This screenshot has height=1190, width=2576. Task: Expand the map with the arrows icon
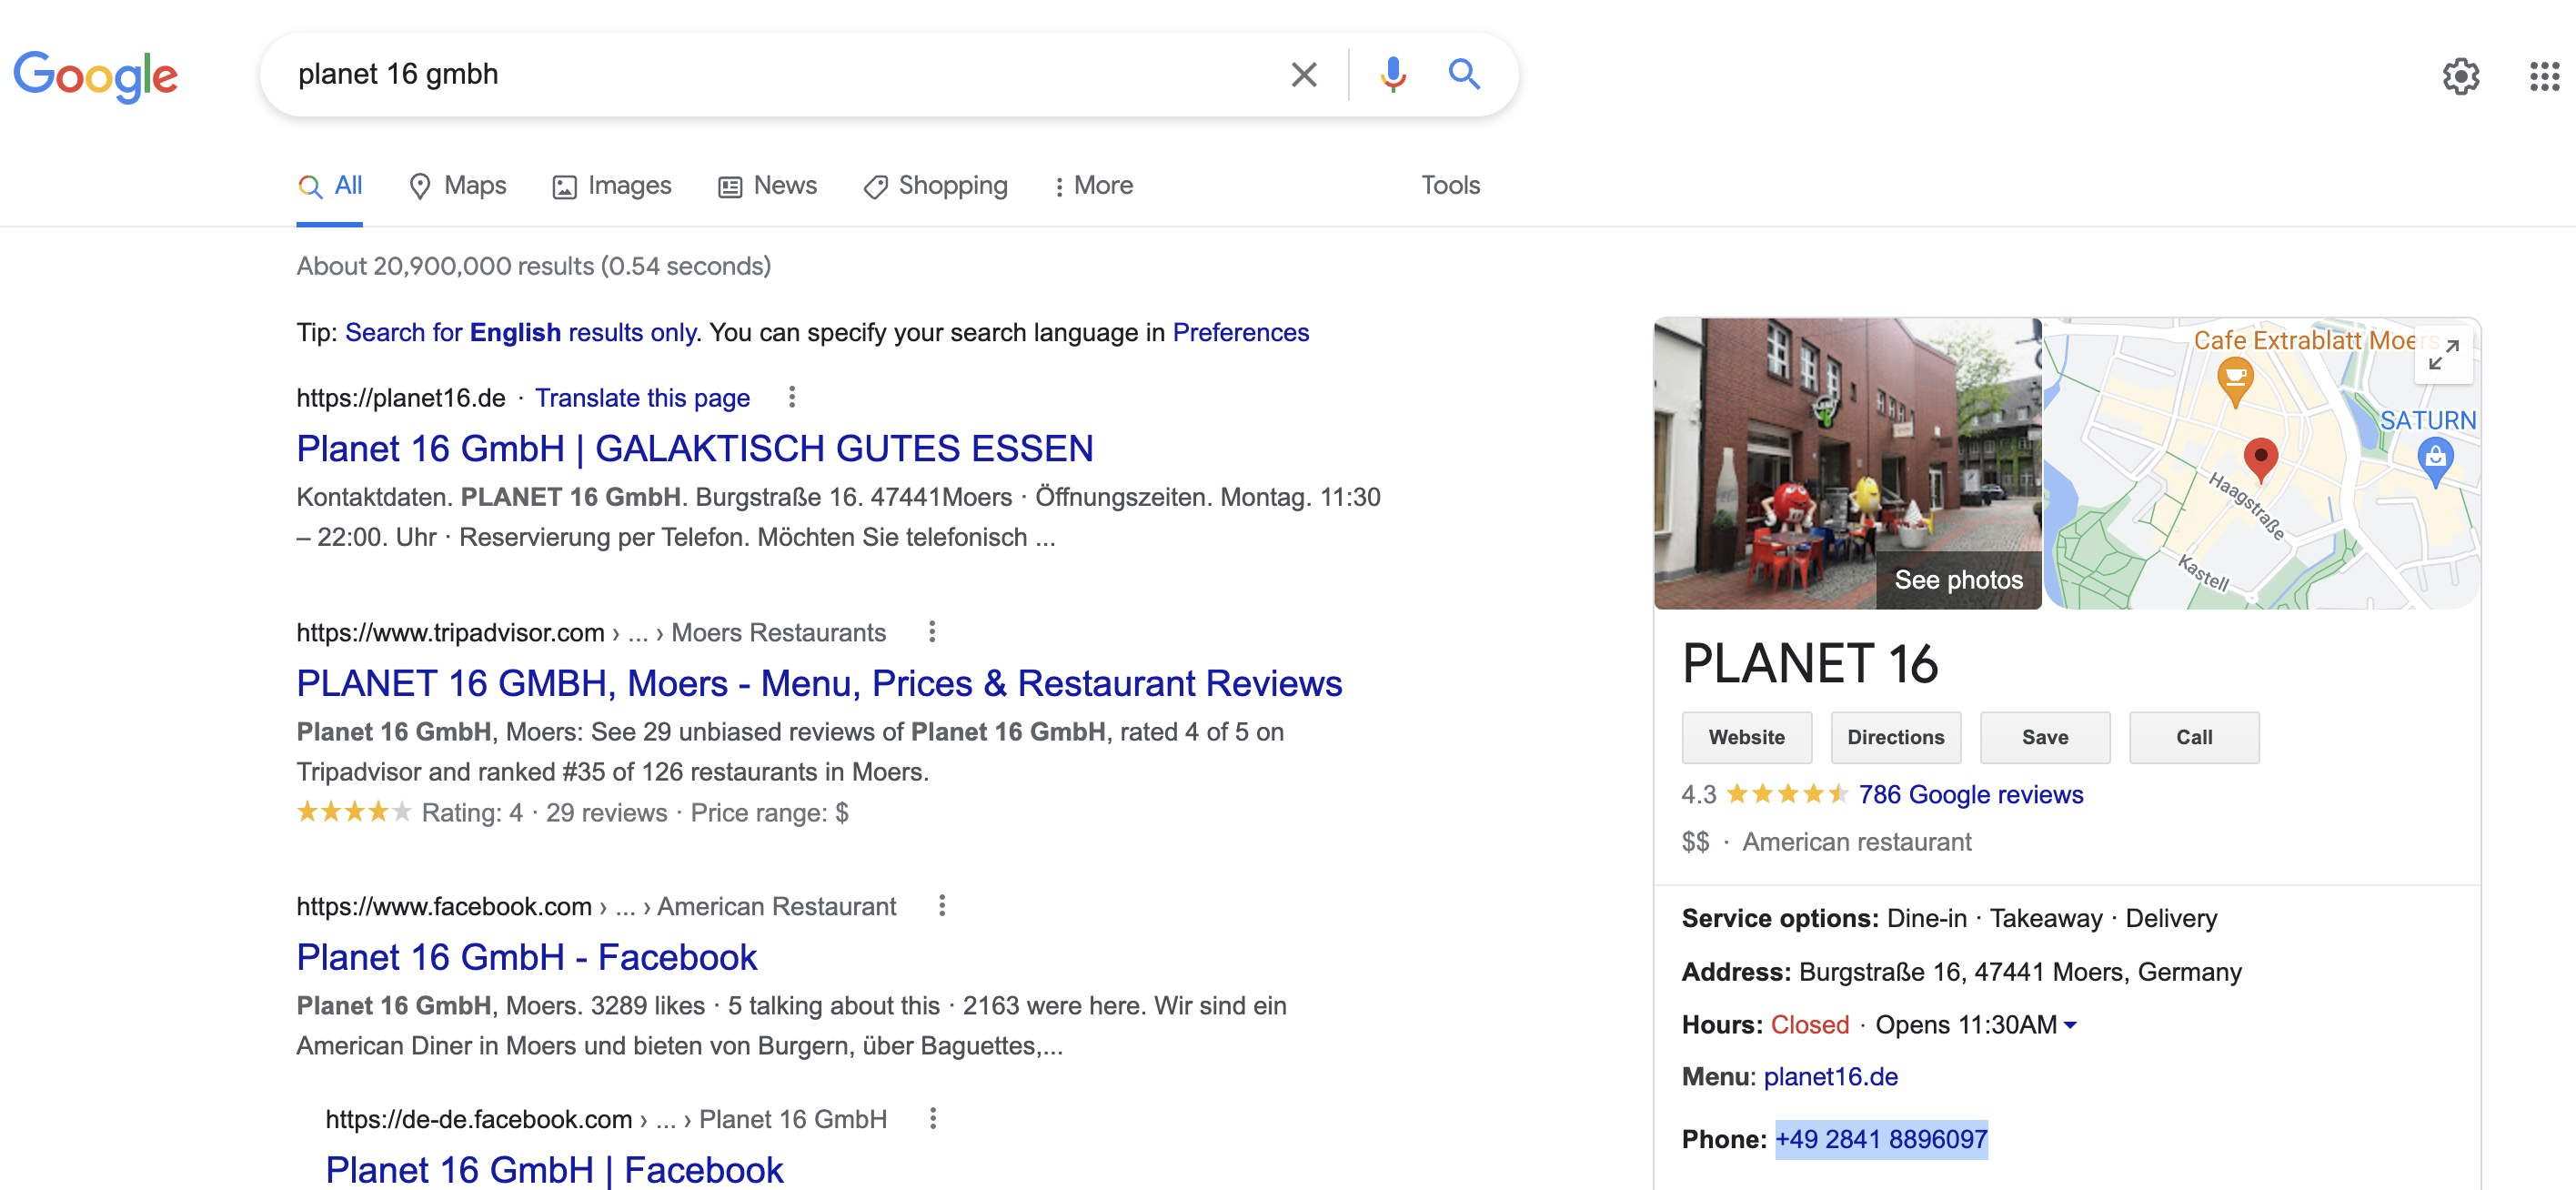pos(2444,354)
